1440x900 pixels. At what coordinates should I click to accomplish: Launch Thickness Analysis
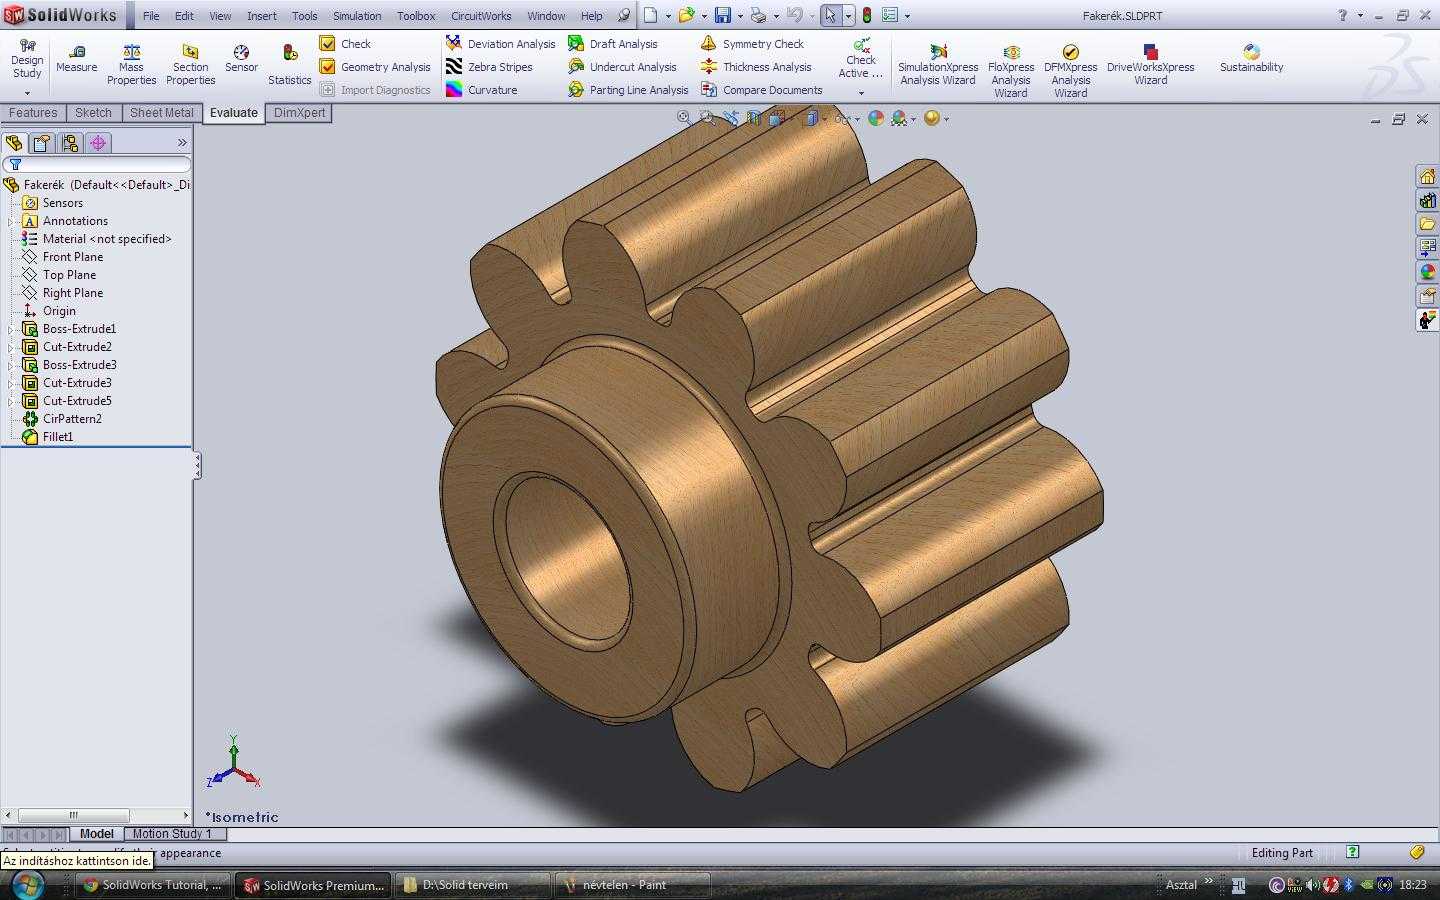coord(756,67)
